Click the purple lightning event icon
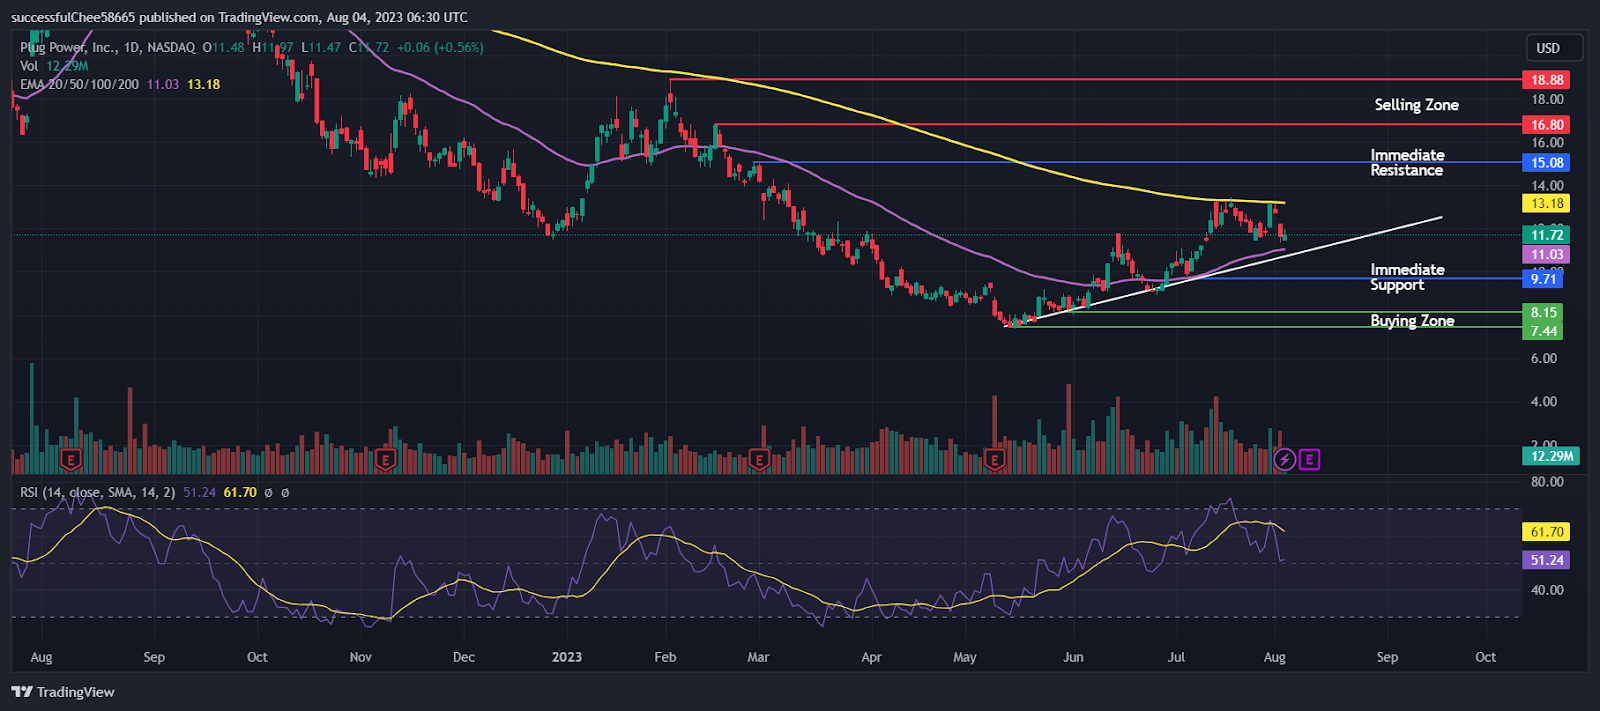Viewport: 1600px width, 711px height. pos(1285,460)
